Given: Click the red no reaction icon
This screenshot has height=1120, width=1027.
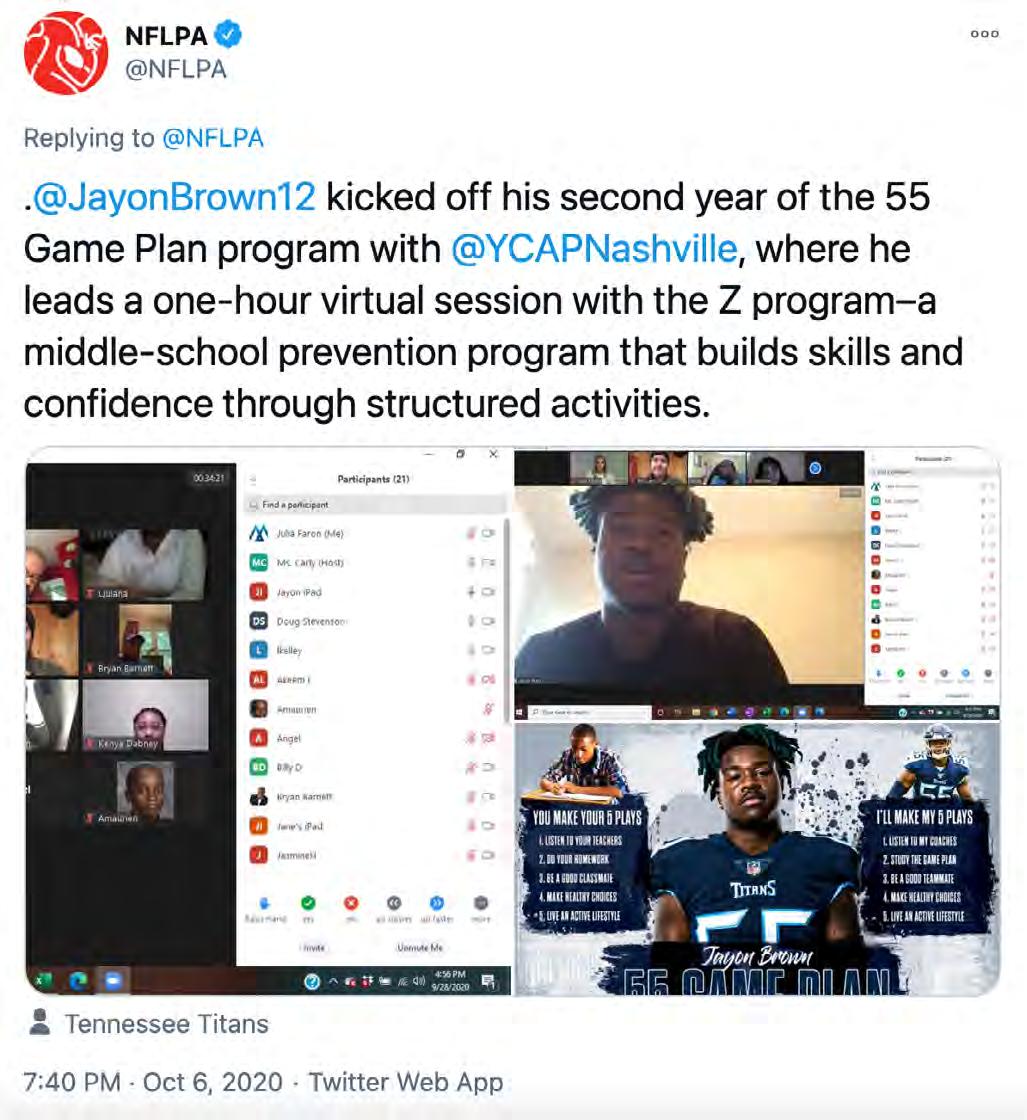Looking at the screenshot, I should coord(351,903).
